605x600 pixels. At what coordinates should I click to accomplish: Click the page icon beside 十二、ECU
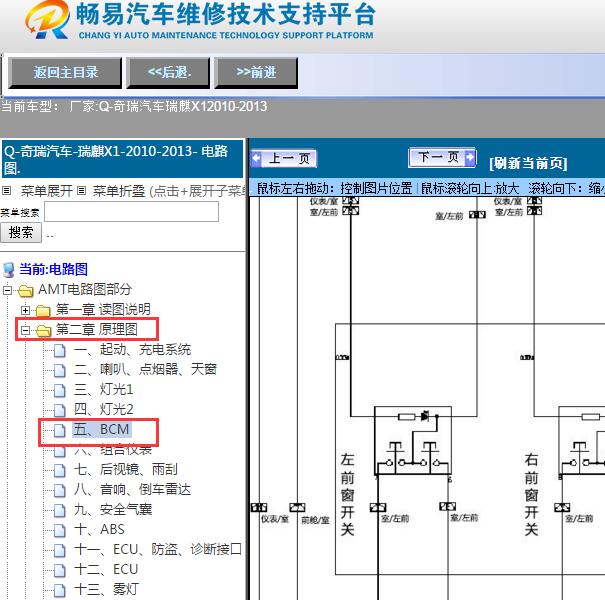click(x=59, y=571)
